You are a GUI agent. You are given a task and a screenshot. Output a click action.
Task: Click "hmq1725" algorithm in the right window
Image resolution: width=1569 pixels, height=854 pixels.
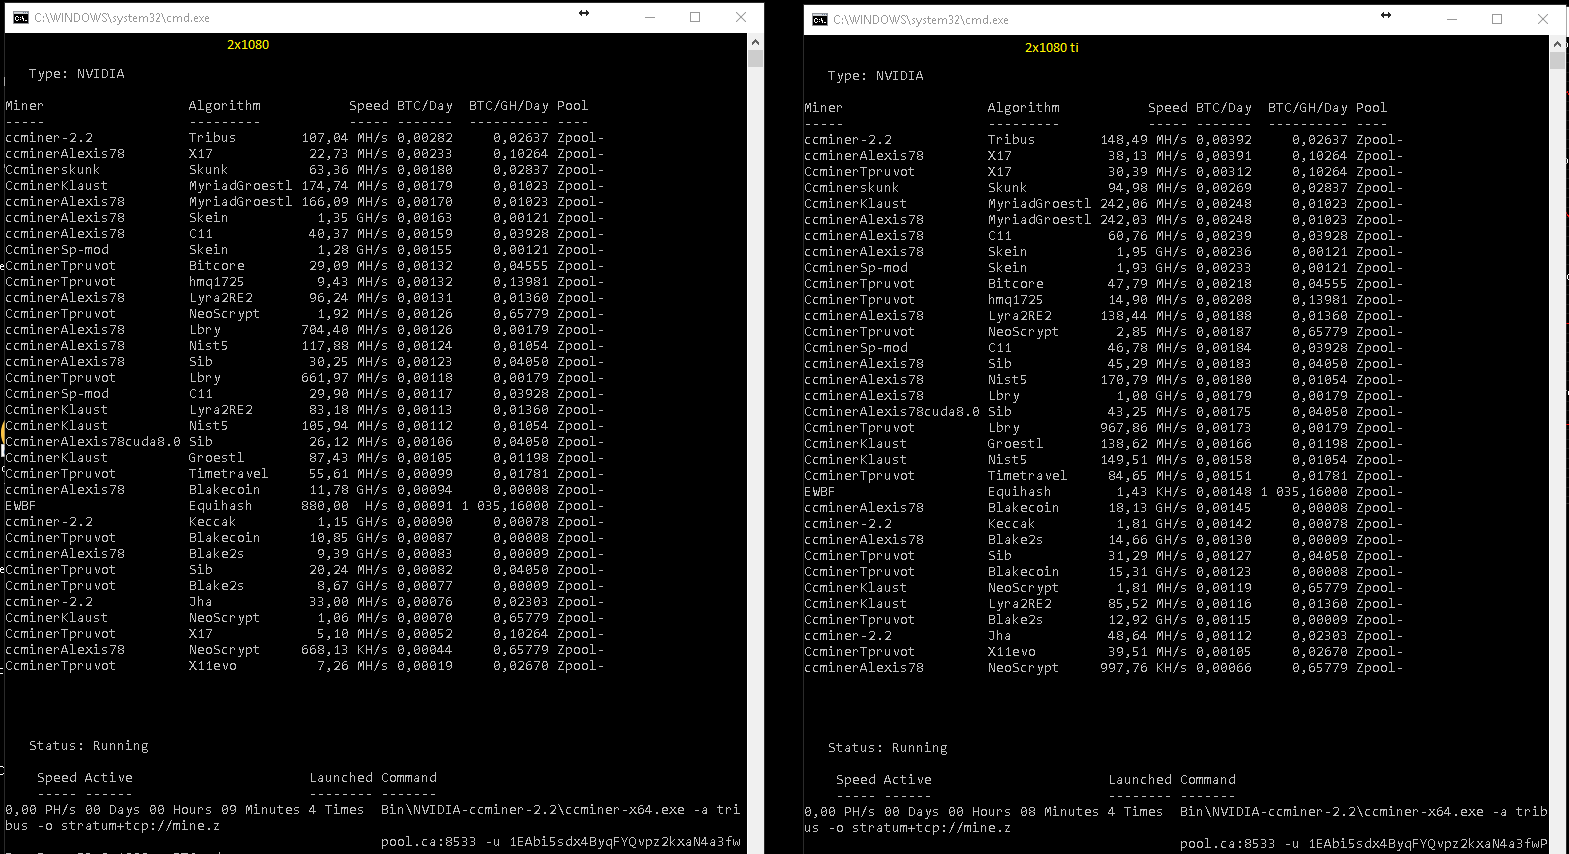(x=1016, y=300)
